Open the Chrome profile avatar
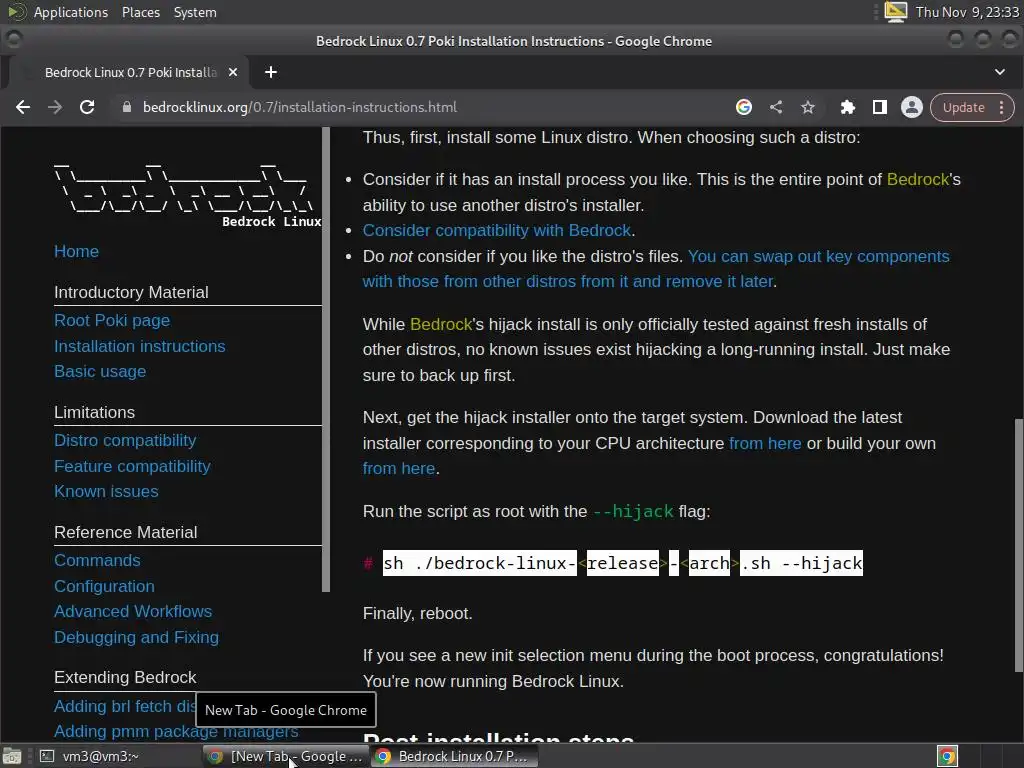Screen dimensions: 1024x768 click(912, 107)
